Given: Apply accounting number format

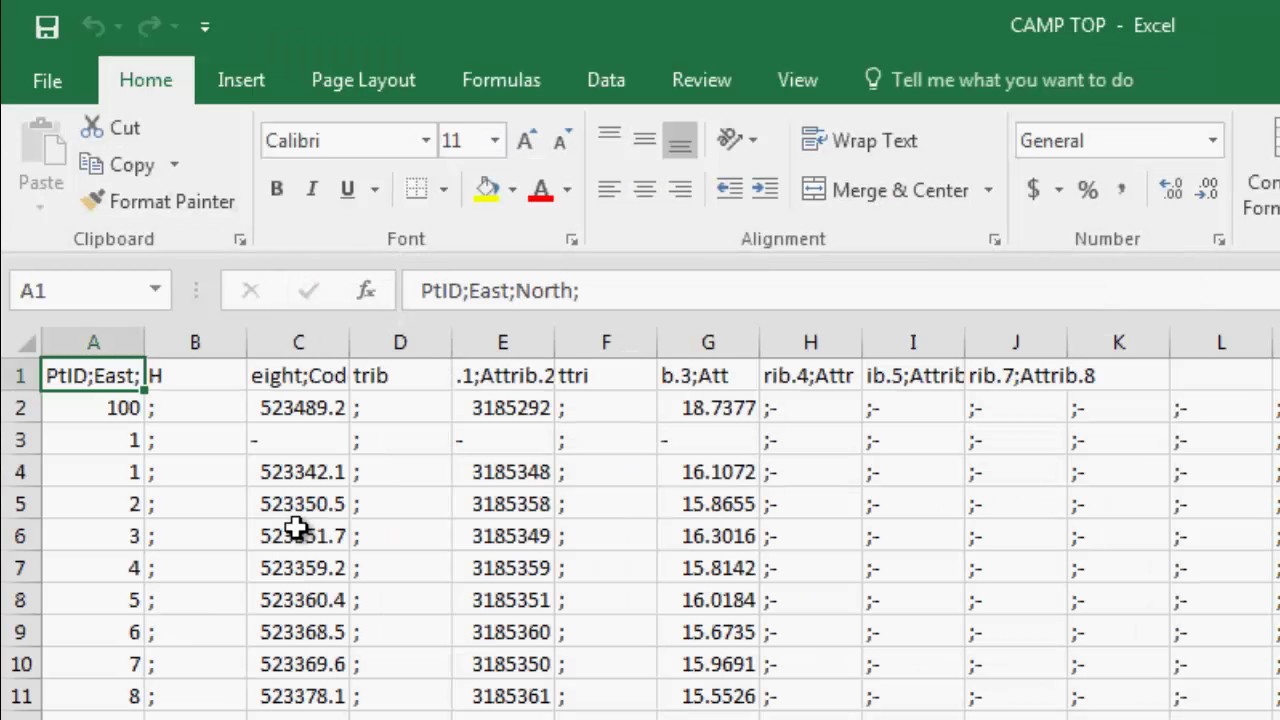Looking at the screenshot, I should coord(1033,189).
